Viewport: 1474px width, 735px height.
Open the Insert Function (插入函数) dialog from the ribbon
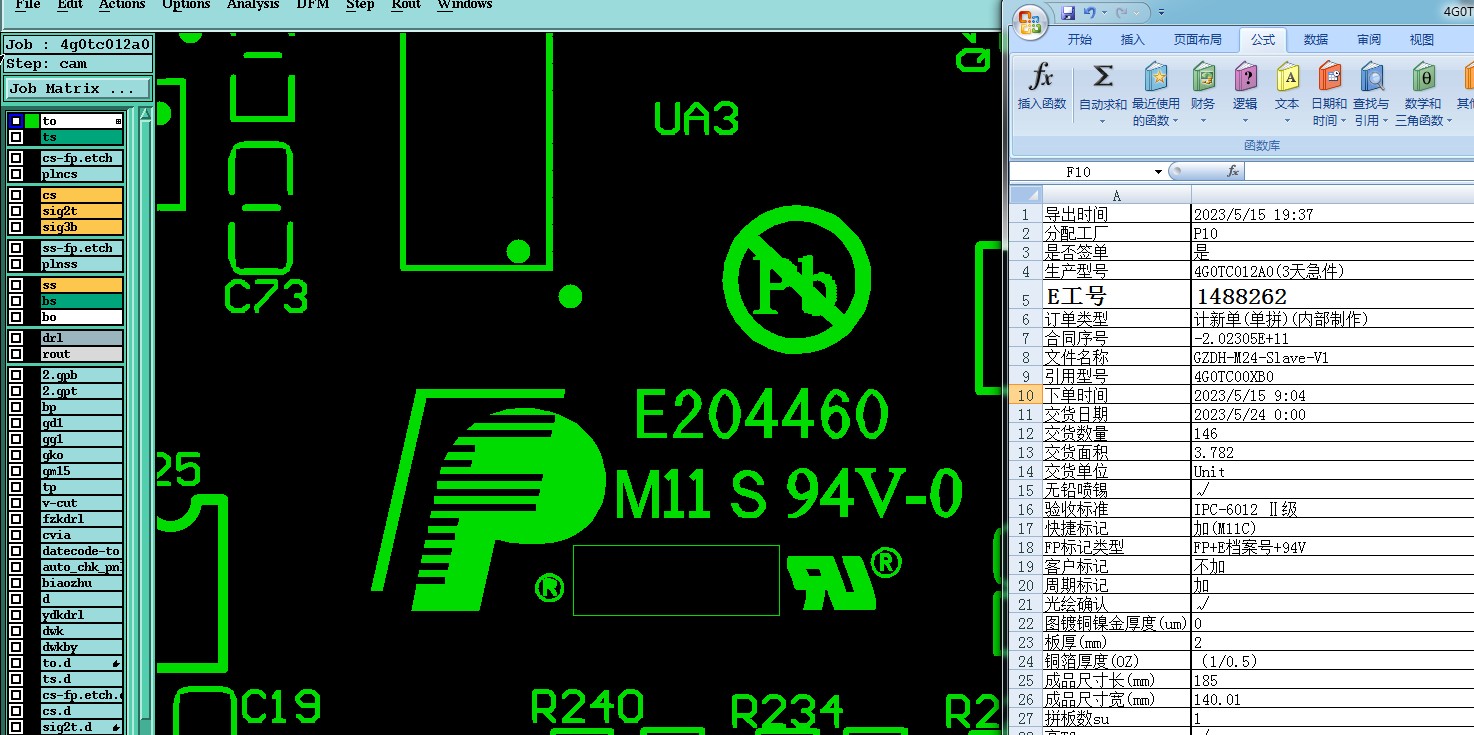coord(1042,86)
